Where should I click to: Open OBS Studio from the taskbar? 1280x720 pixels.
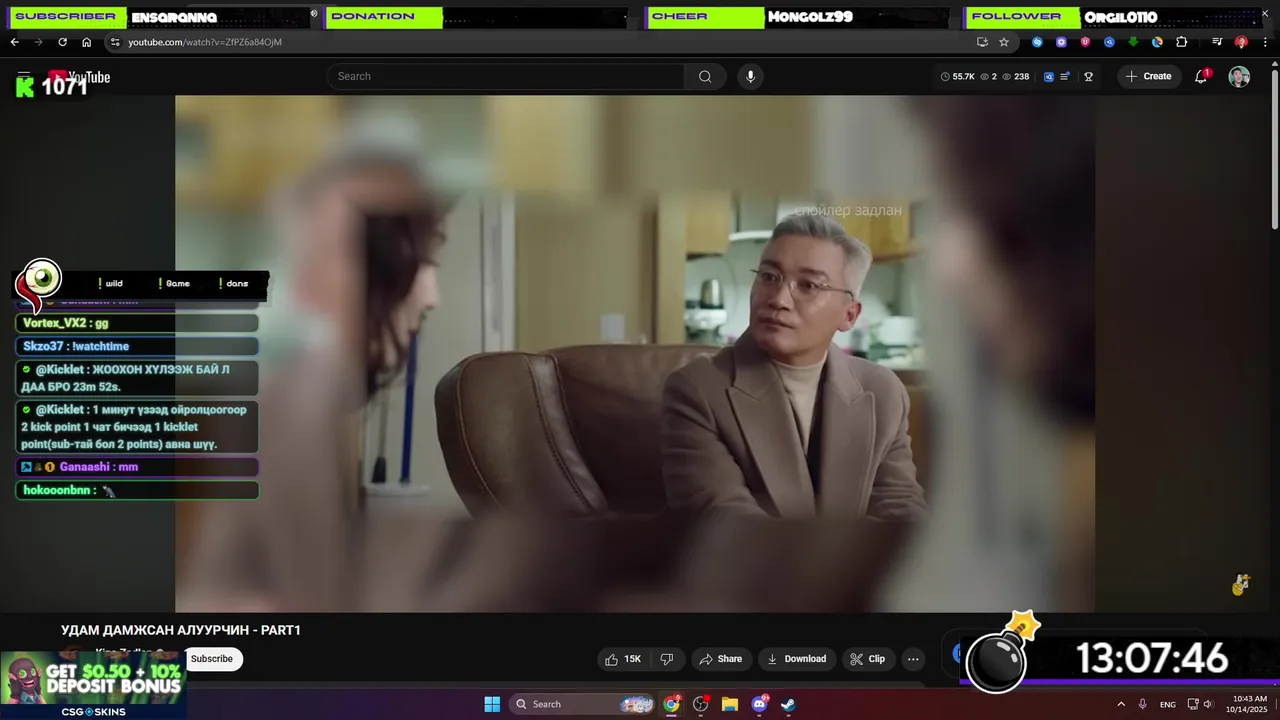pyautogui.click(x=701, y=704)
